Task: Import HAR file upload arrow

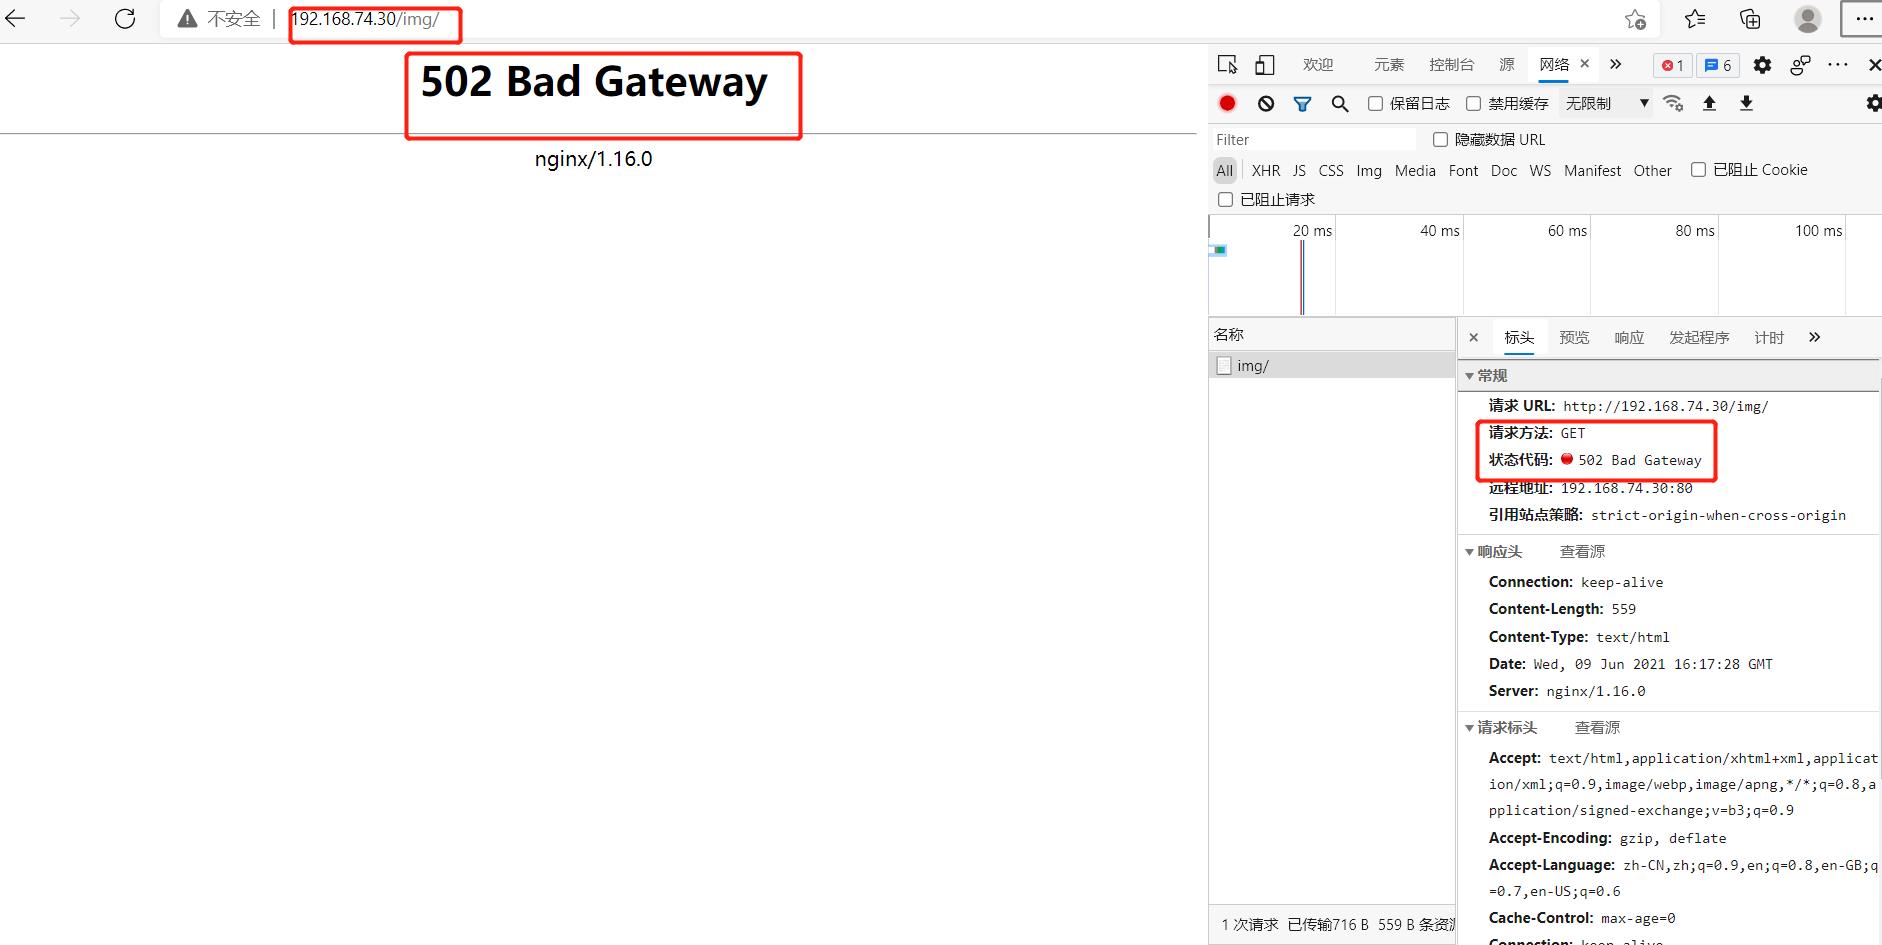Action: coord(1709,103)
